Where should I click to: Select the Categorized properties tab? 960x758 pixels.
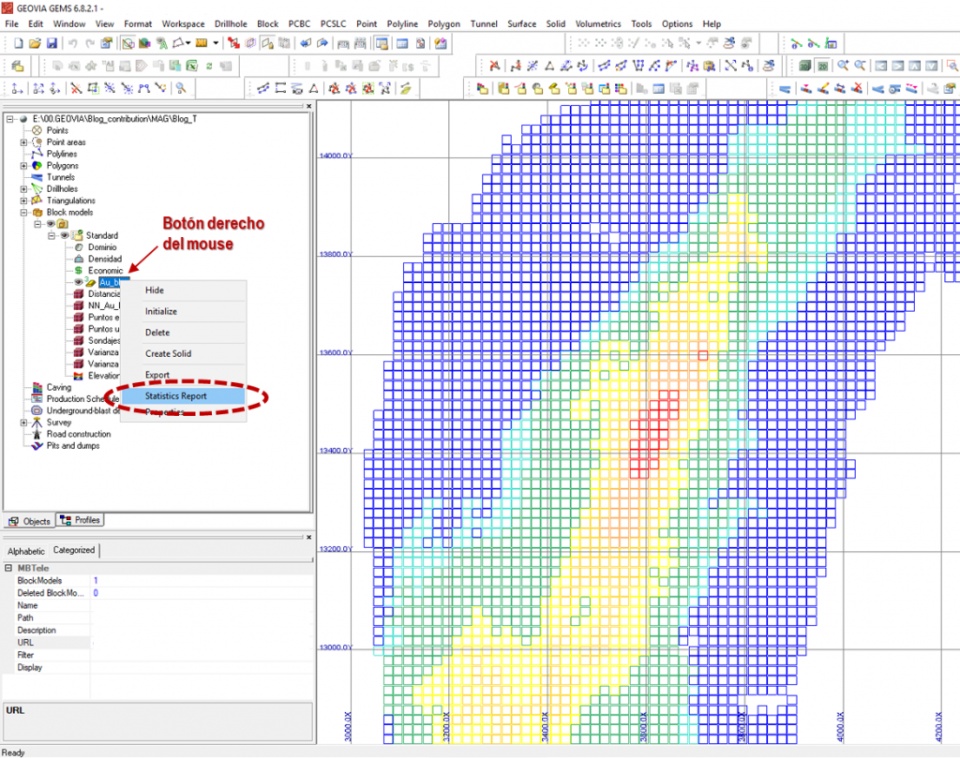click(x=74, y=550)
